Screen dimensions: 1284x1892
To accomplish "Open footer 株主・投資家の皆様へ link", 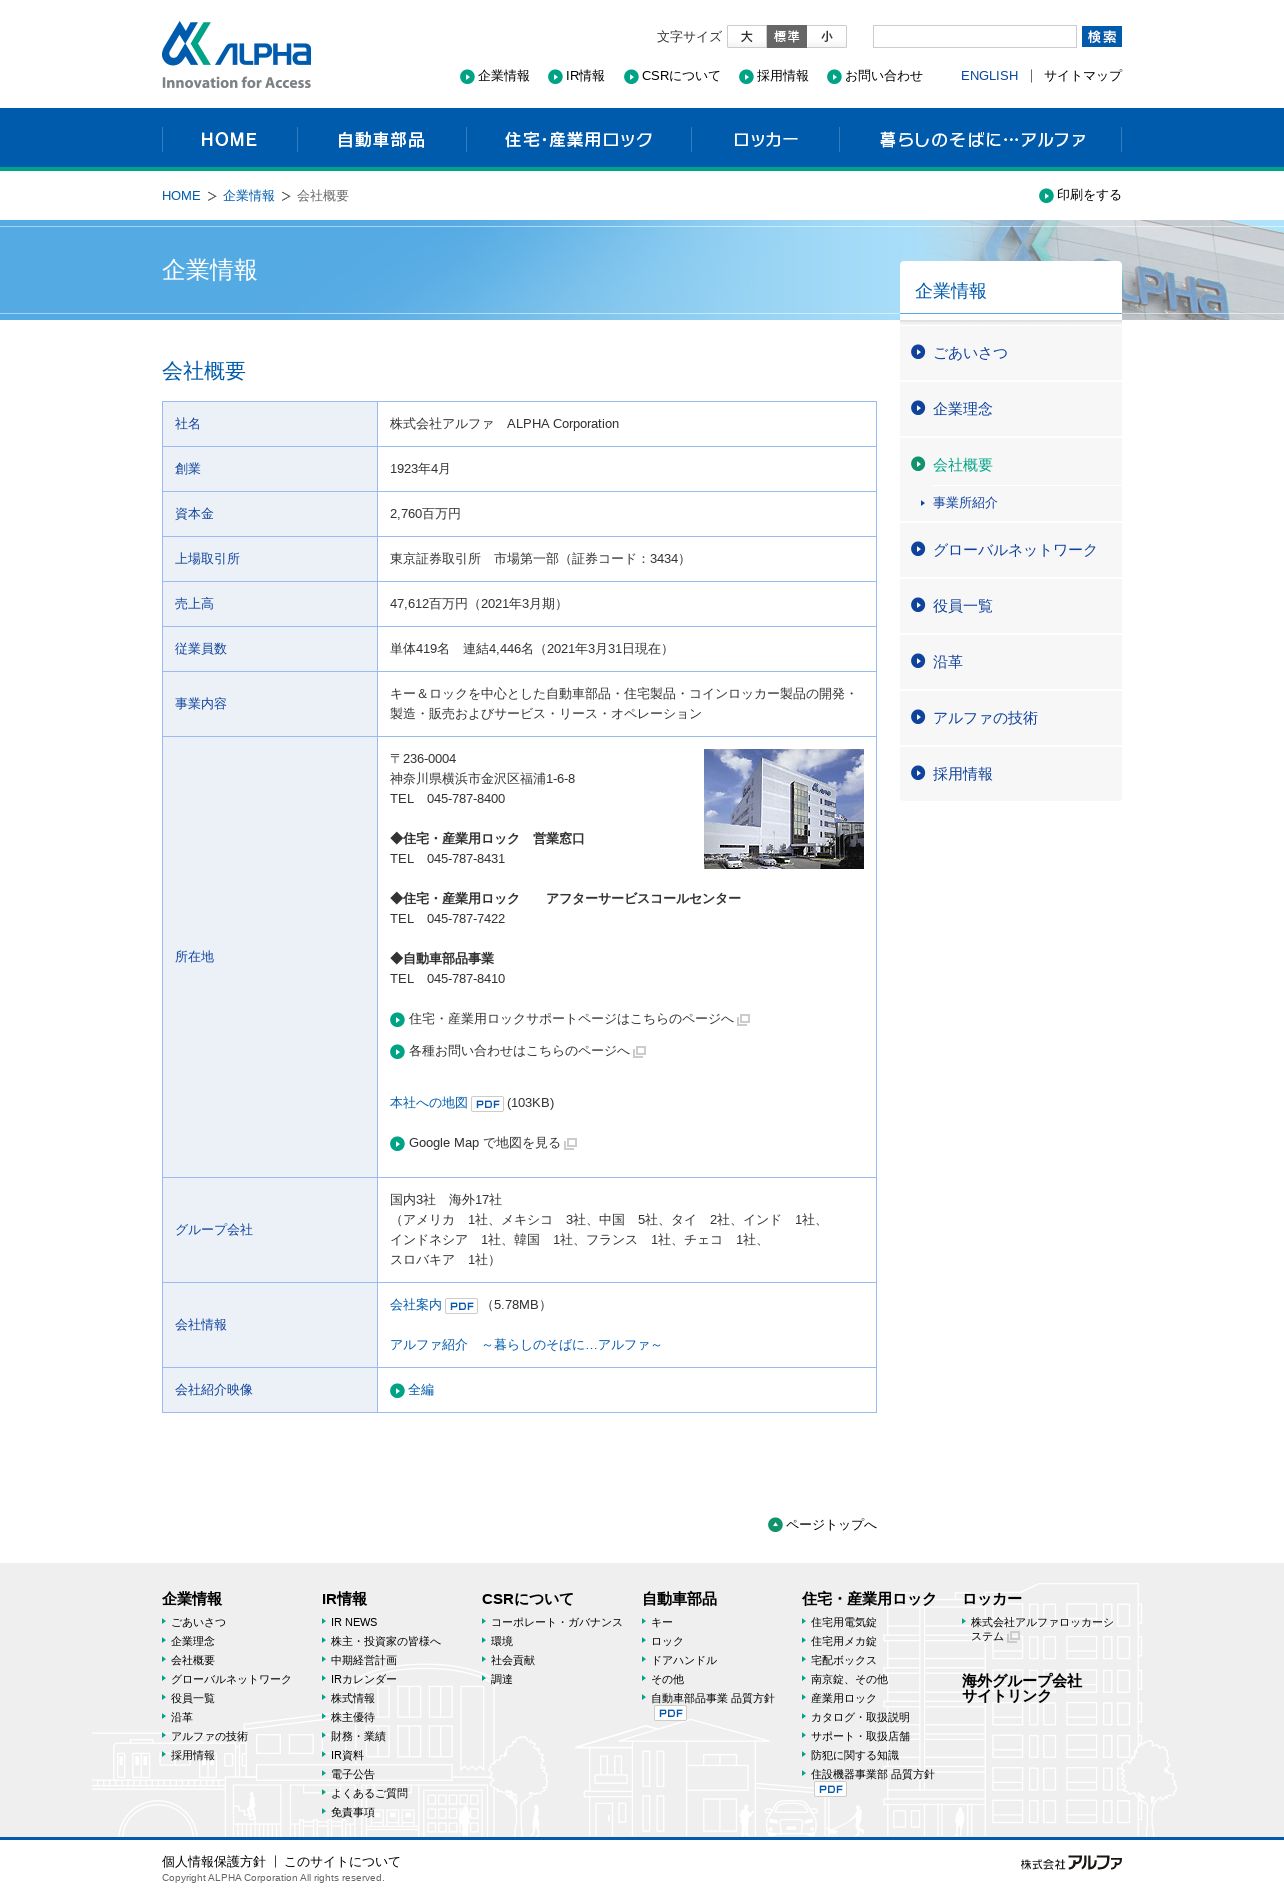I will [x=386, y=1641].
